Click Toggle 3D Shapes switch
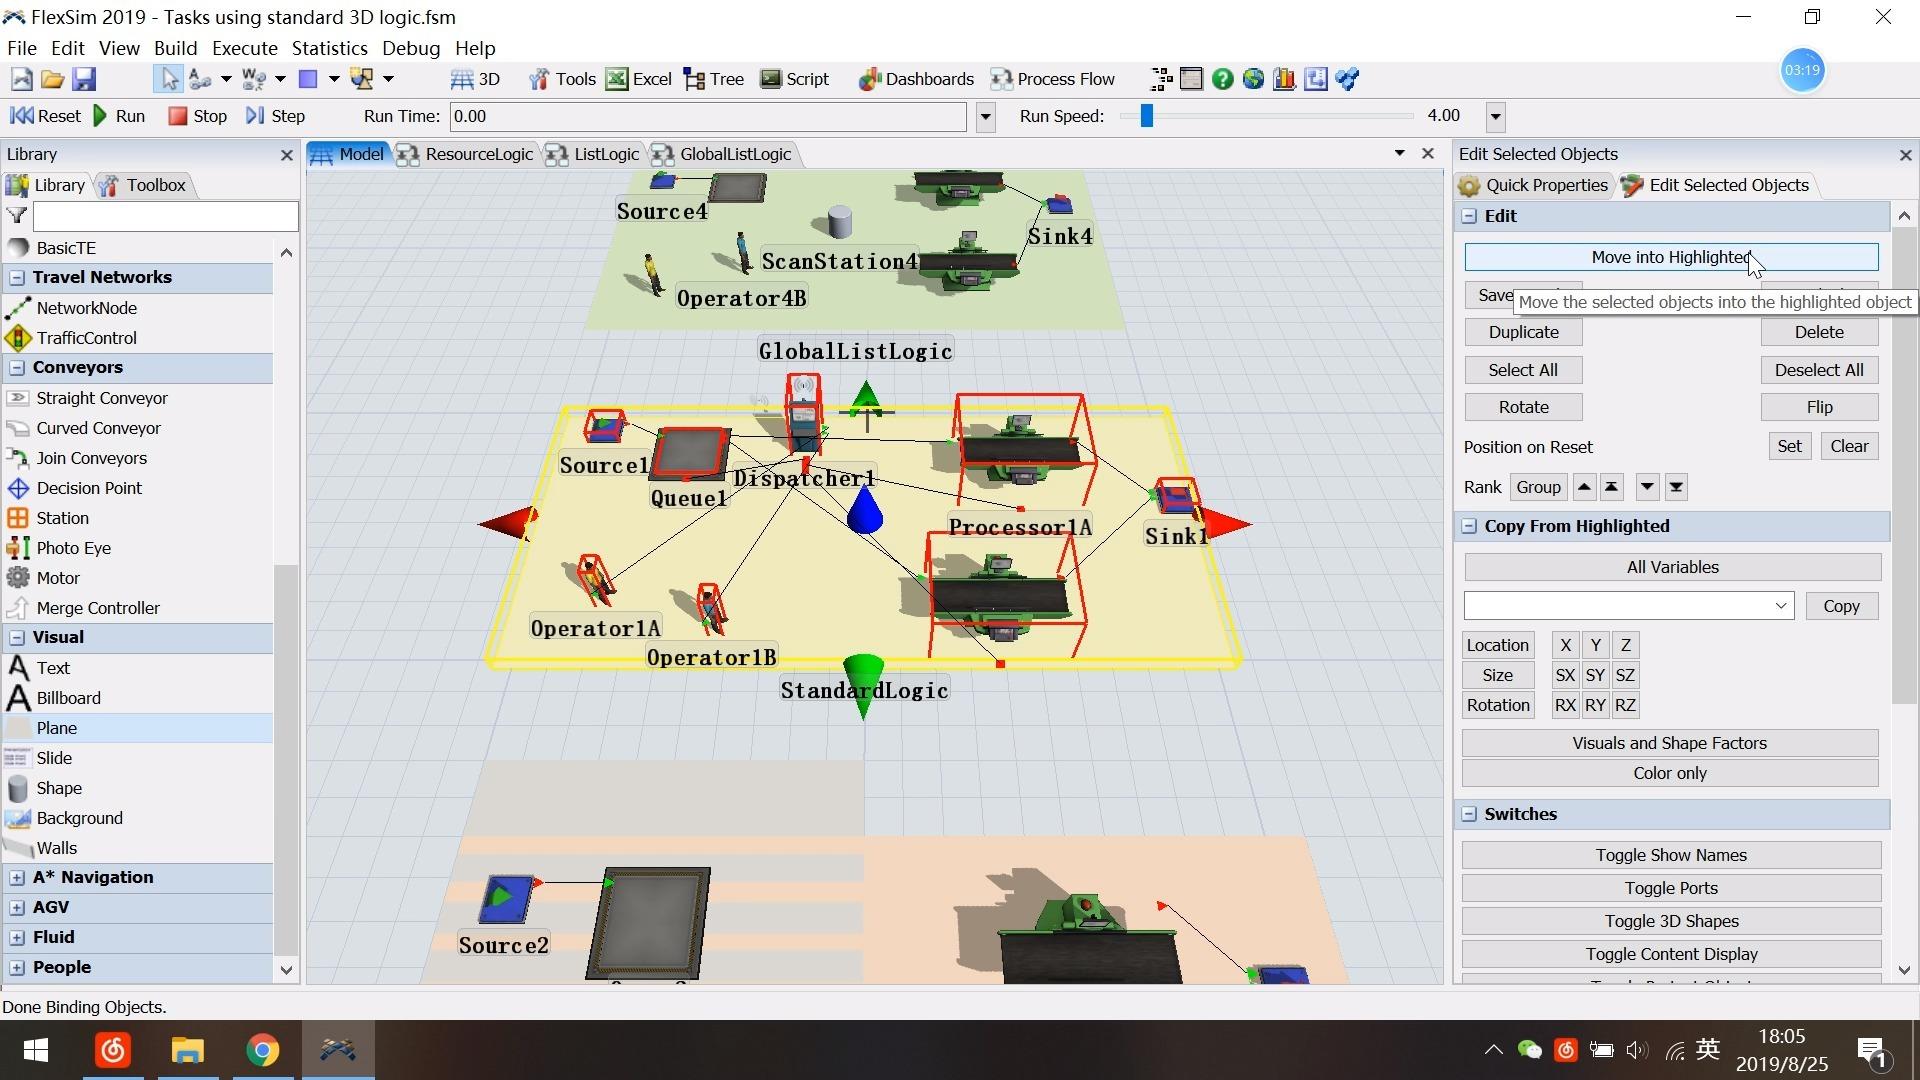This screenshot has width=1920, height=1080. point(1671,921)
